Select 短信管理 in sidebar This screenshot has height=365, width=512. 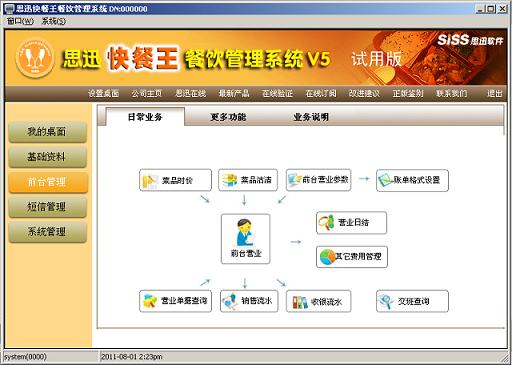(x=47, y=207)
